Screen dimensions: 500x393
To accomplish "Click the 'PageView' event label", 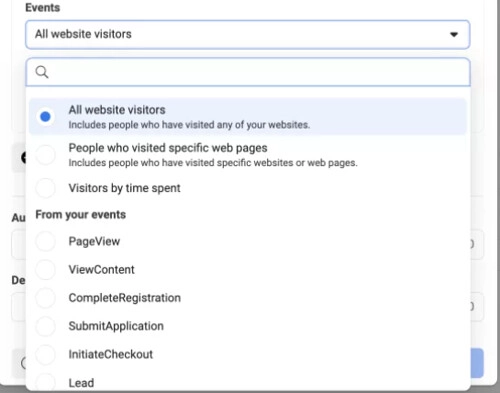I will pyautogui.click(x=94, y=241).
